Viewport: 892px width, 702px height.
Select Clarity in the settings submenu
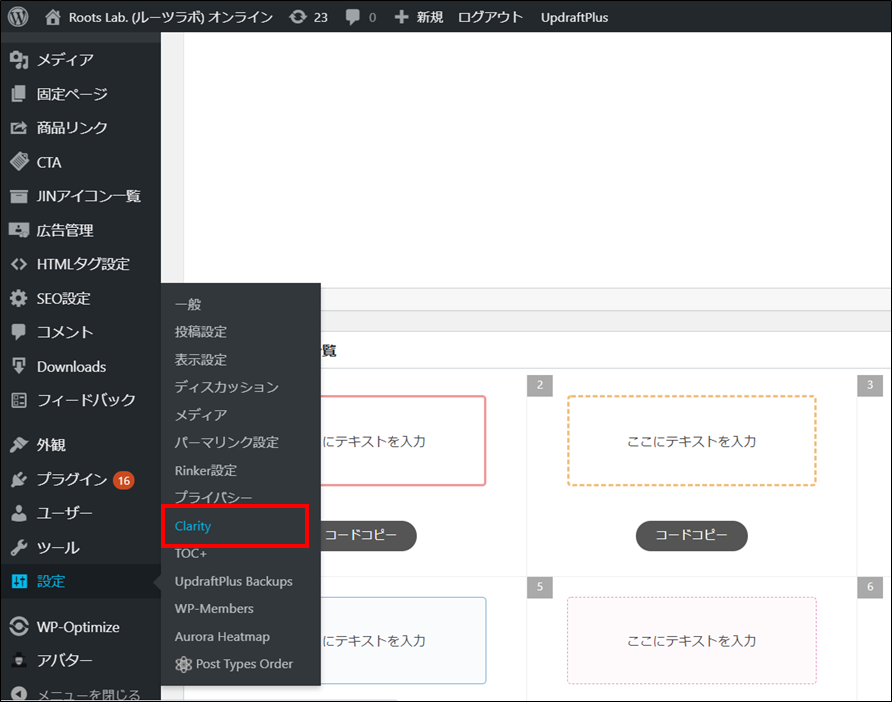193,526
